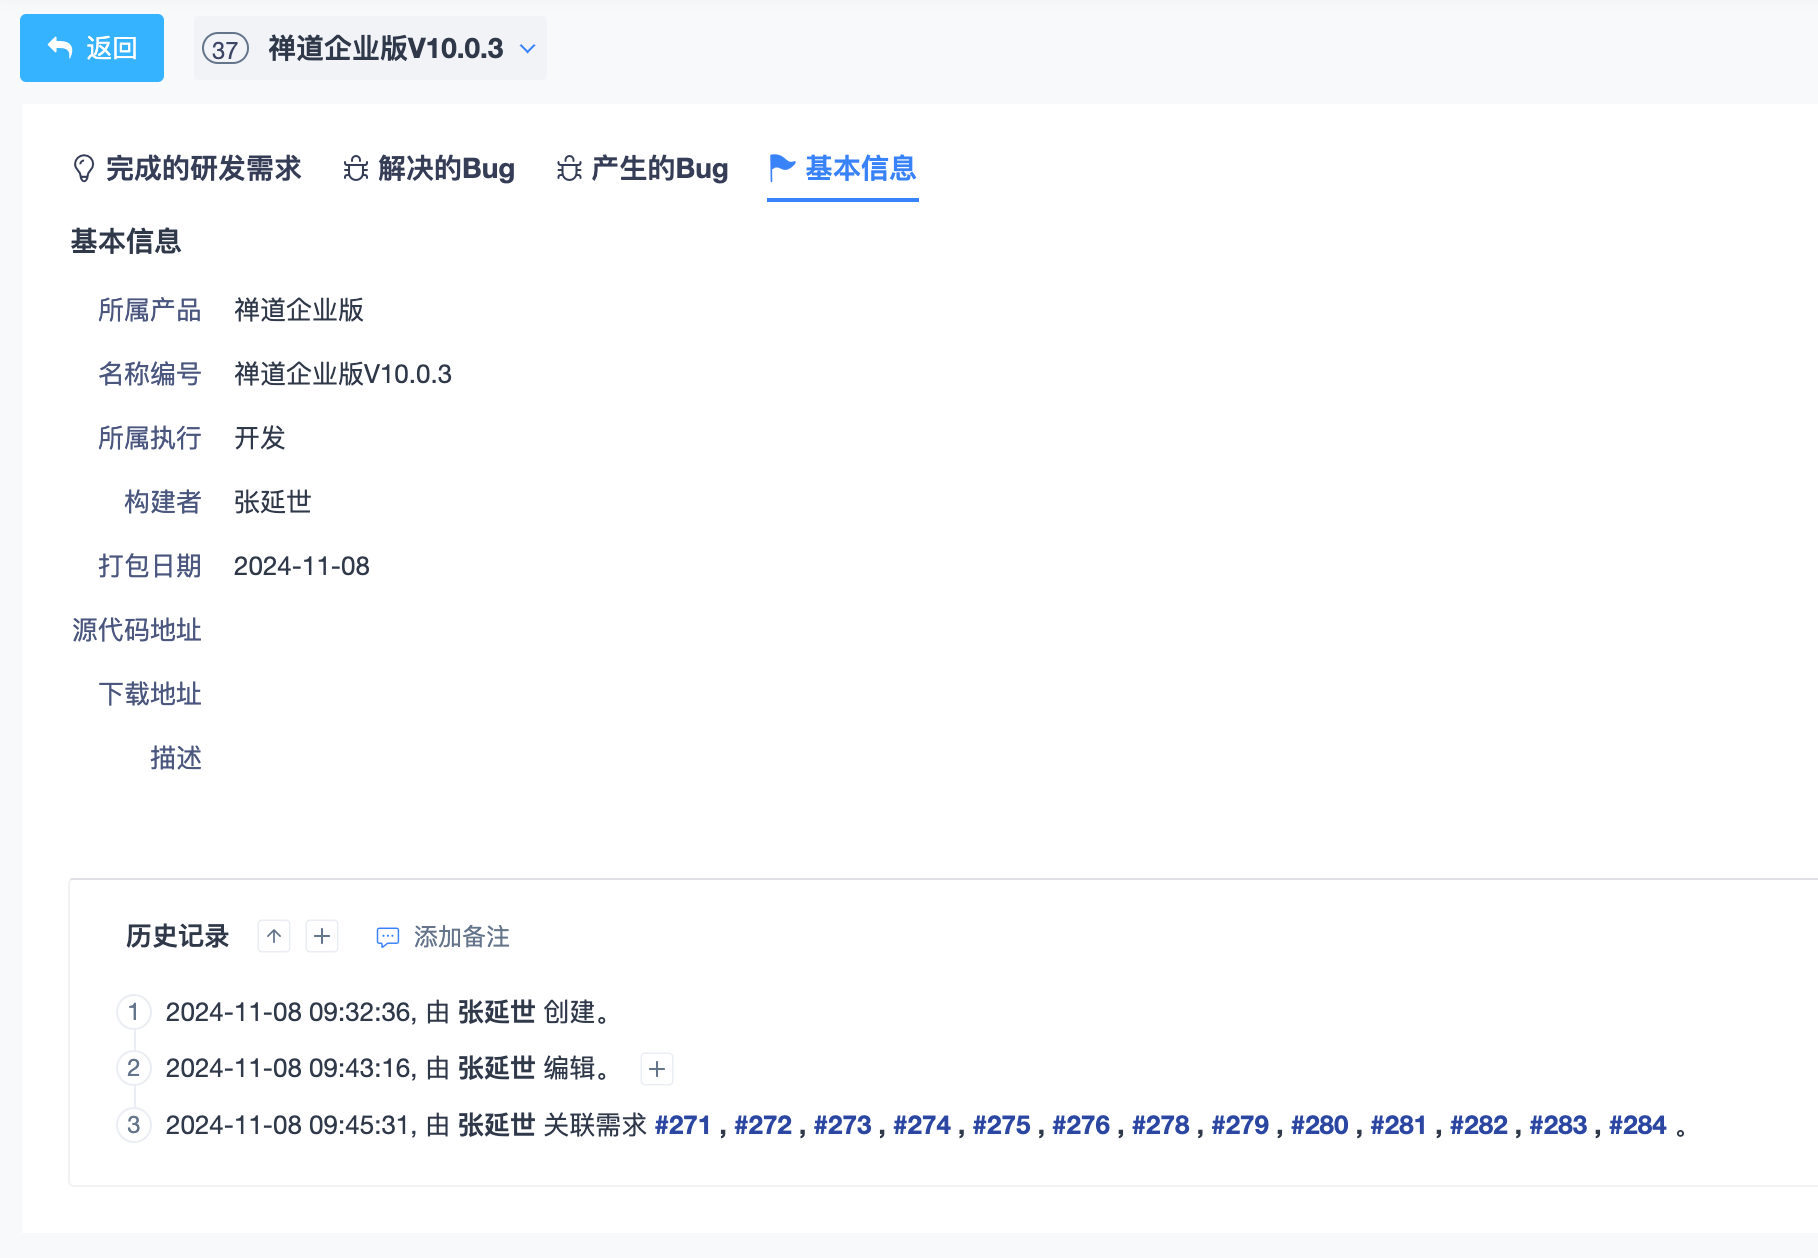Expand details of the 编辑 history entry

pos(657,1069)
